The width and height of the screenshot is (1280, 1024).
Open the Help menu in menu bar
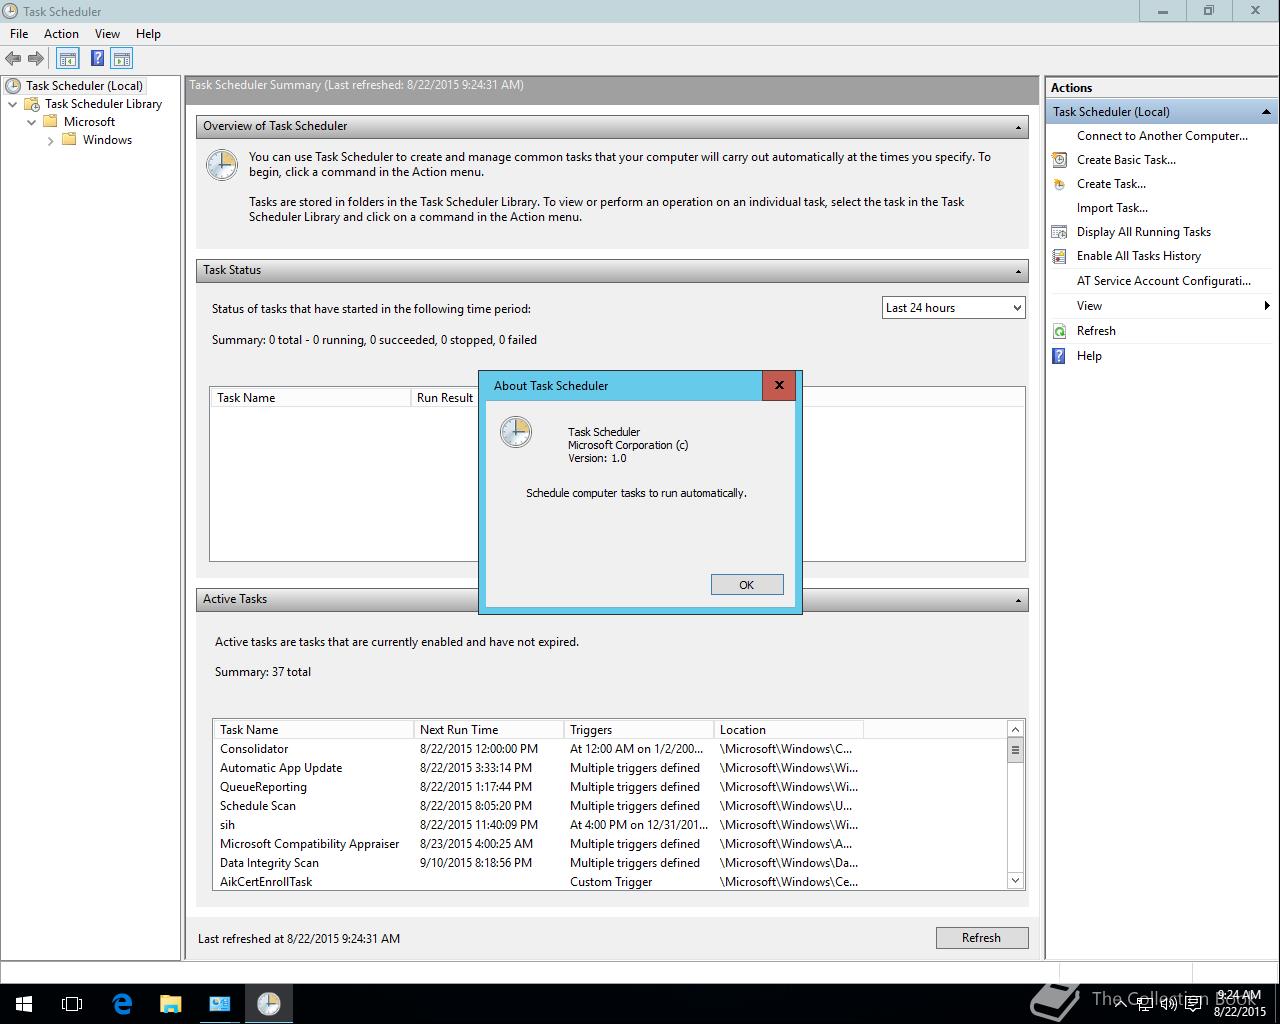(148, 34)
